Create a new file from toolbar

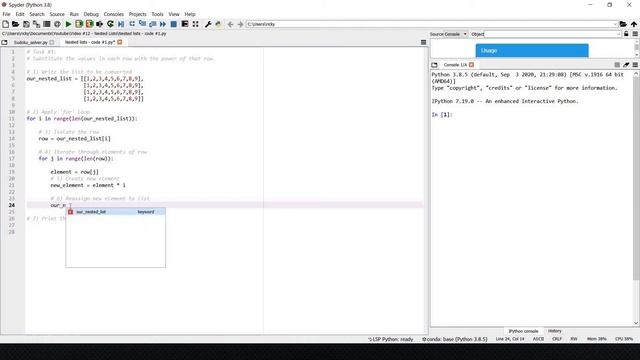[5, 24]
